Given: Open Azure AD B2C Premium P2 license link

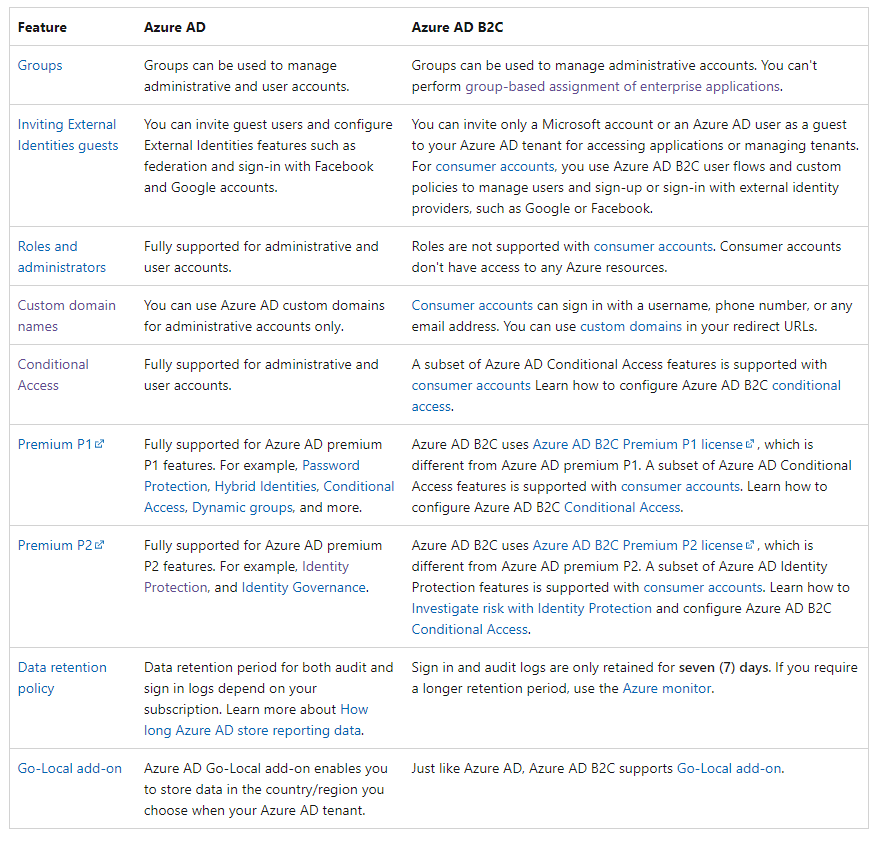Looking at the screenshot, I should tap(637, 545).
